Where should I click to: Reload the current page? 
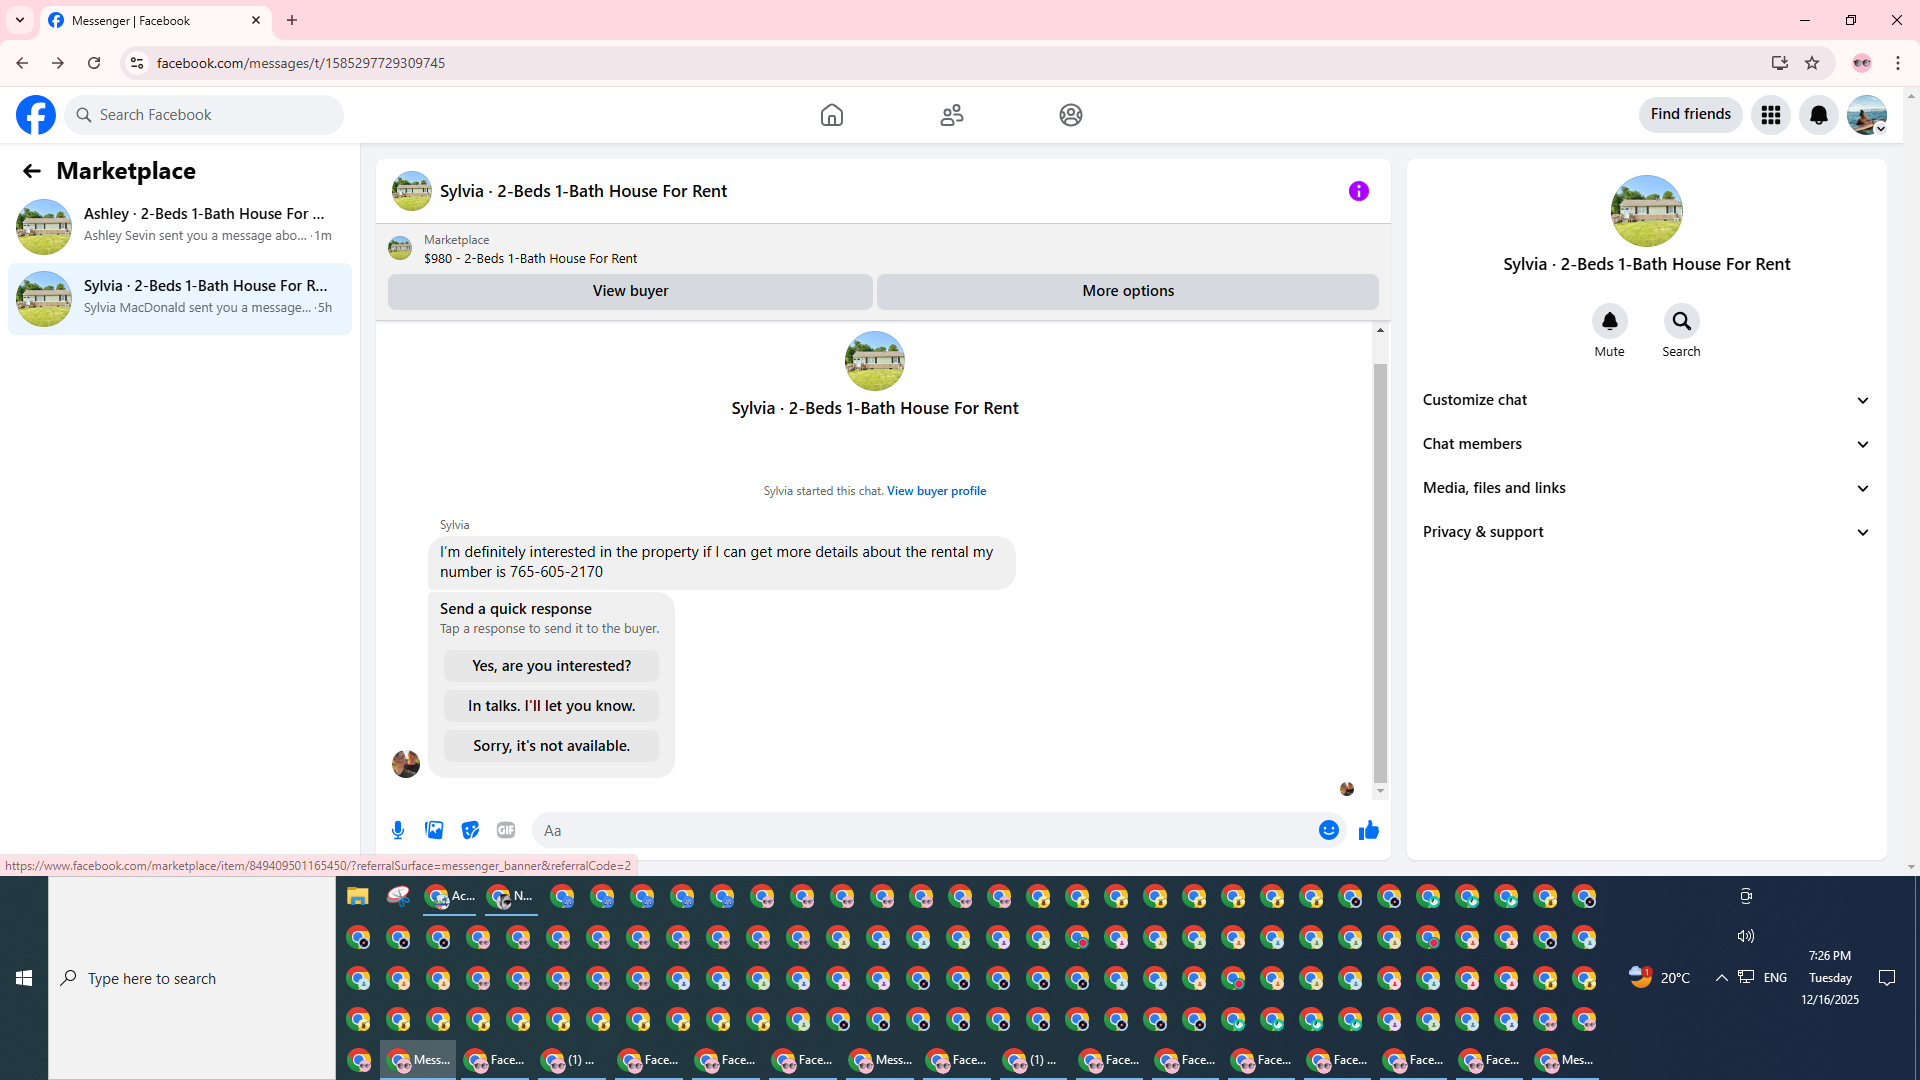click(94, 63)
